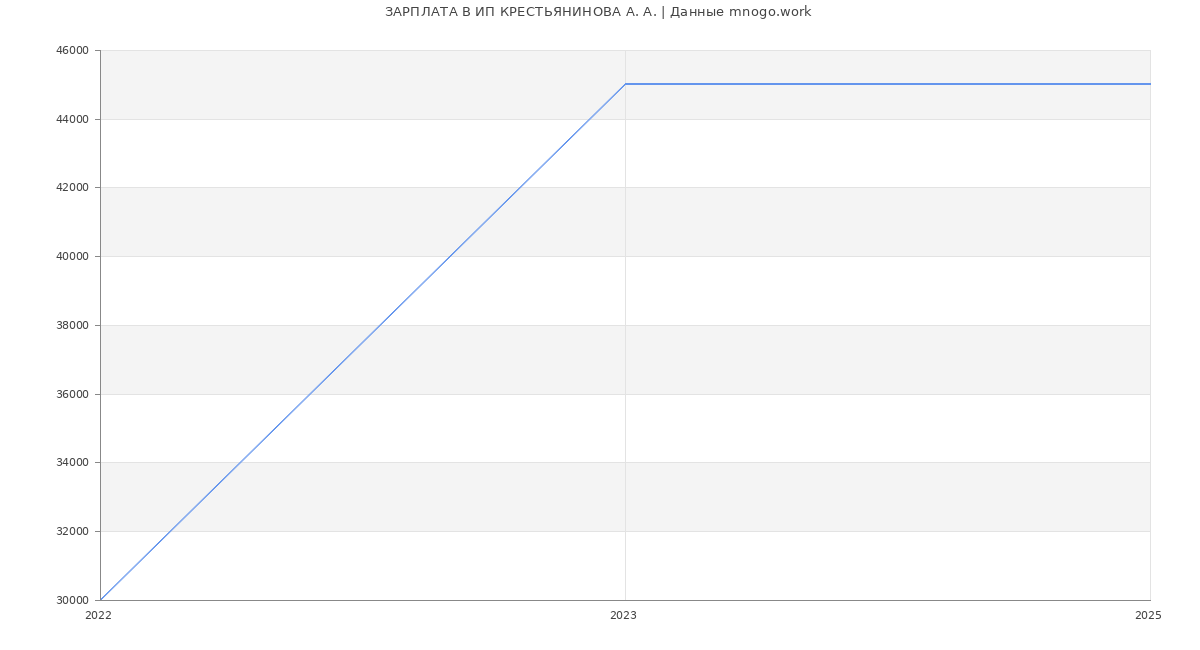Click the flat line segment after 2023

click(888, 84)
